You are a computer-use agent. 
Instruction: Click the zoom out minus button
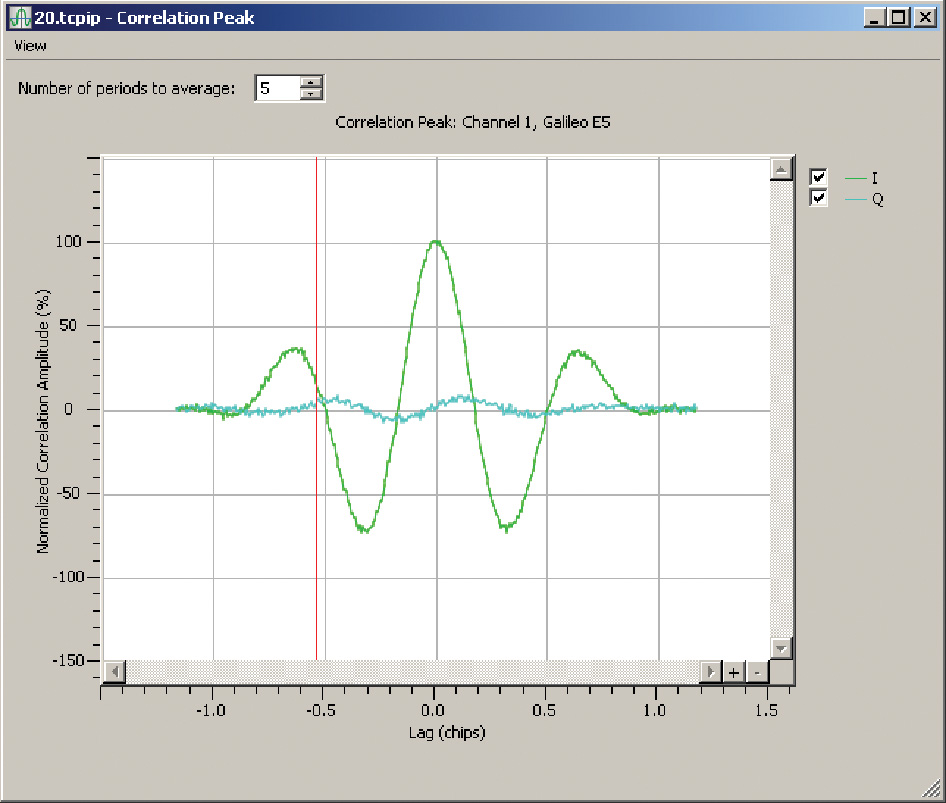[757, 672]
